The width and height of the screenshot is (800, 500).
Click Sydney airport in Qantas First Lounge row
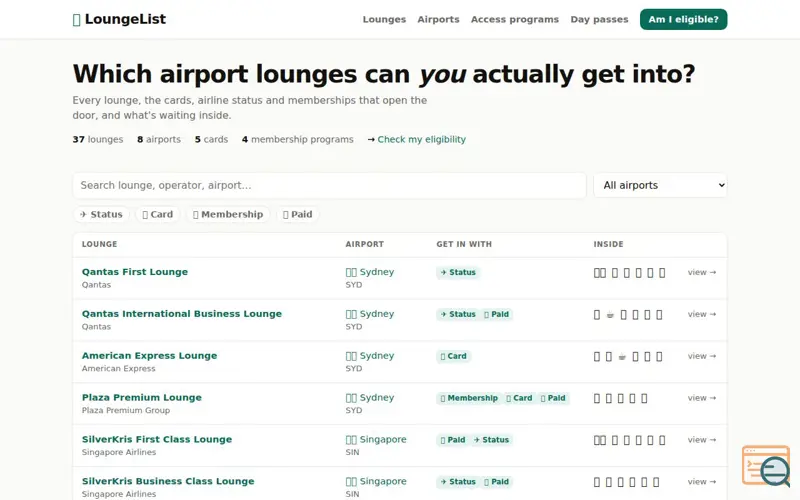pyautogui.click(x=370, y=272)
